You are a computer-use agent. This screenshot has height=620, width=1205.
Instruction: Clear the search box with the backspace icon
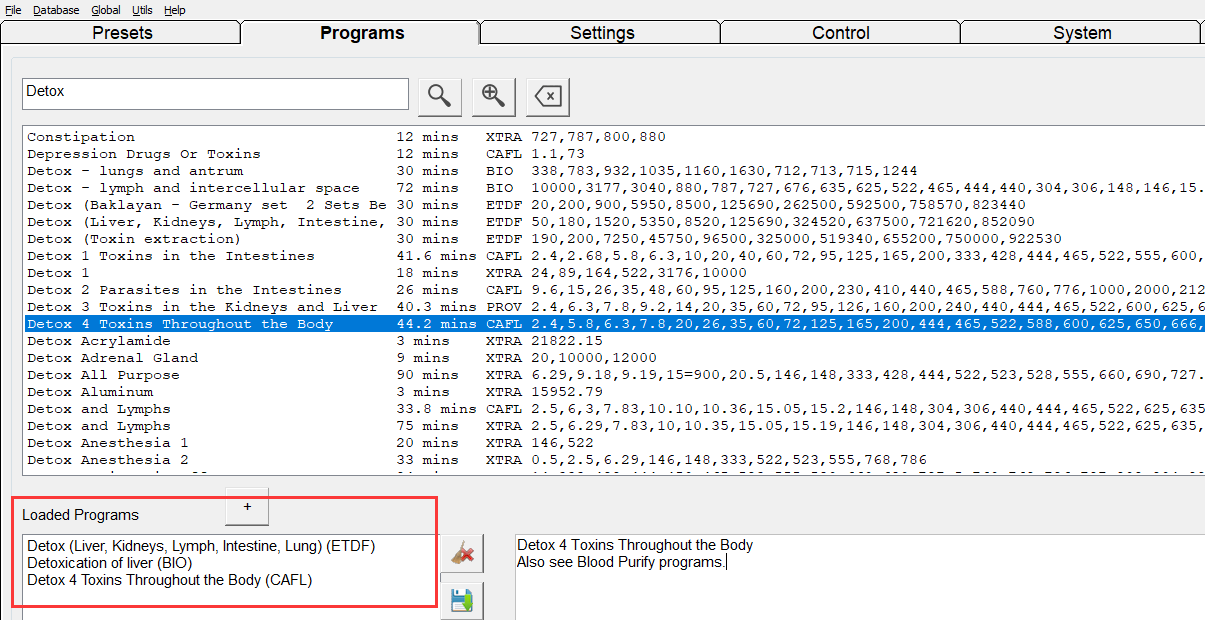point(547,96)
